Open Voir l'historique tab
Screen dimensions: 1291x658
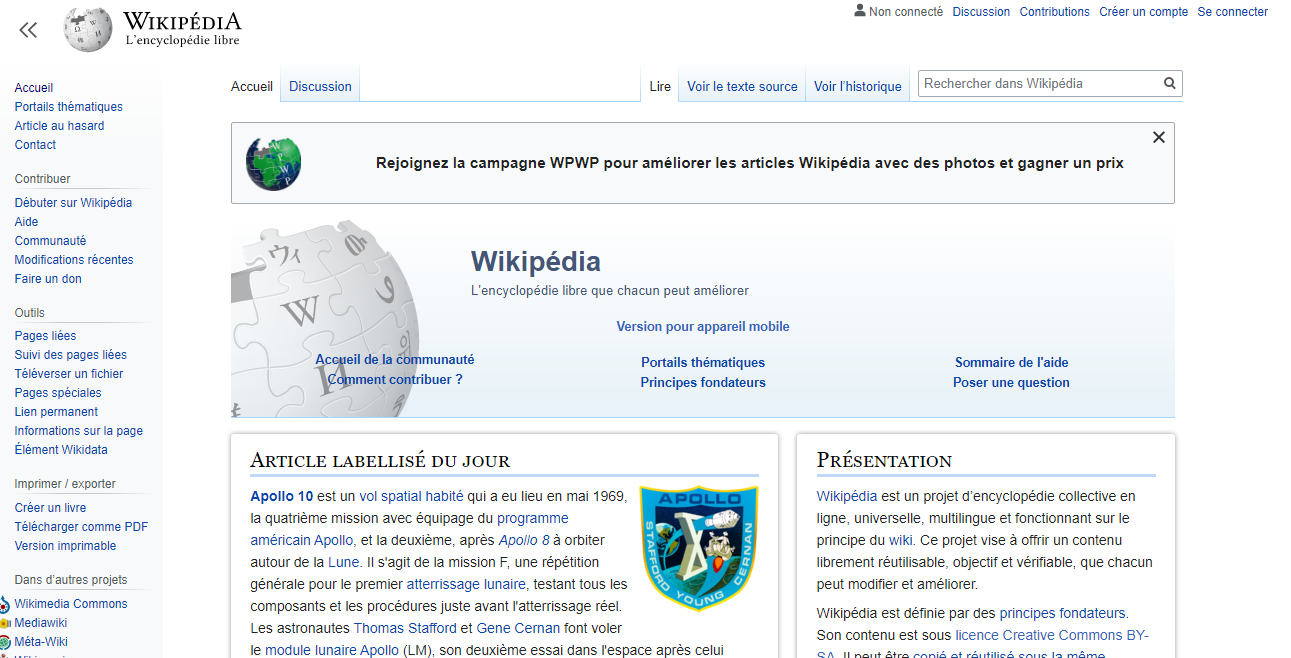coord(858,87)
